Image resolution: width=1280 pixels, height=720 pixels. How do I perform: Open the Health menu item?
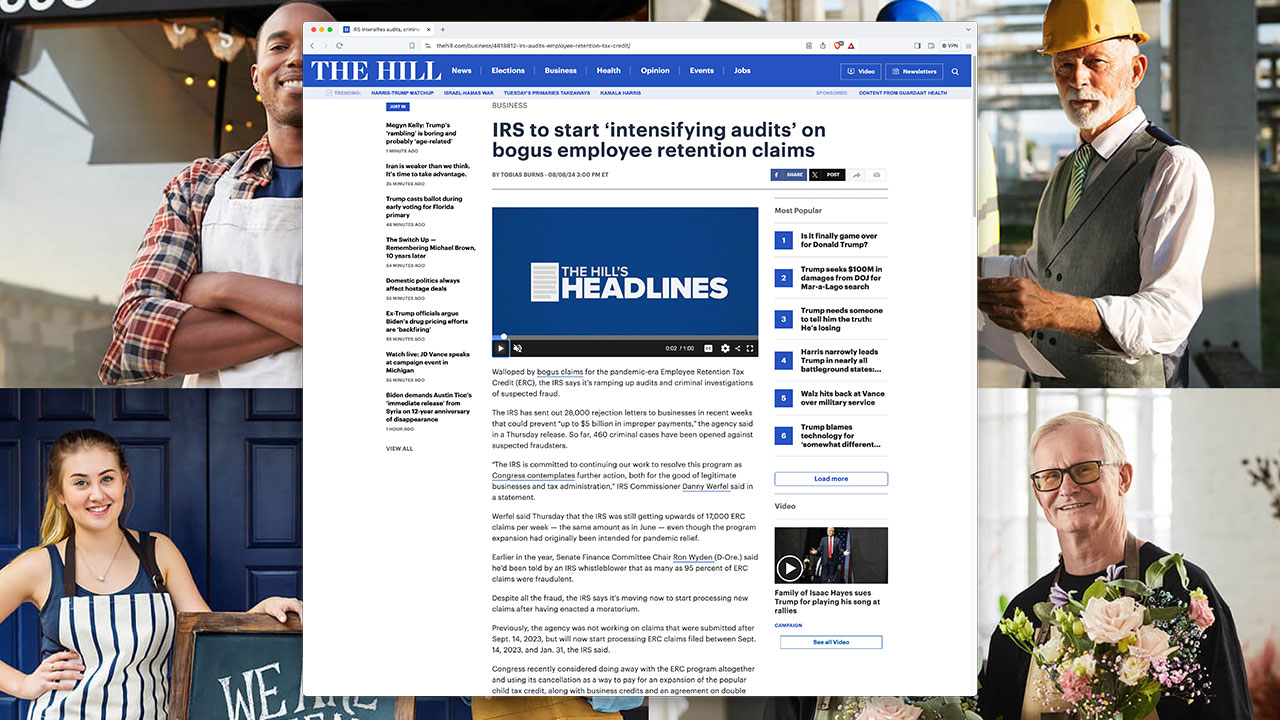click(609, 71)
